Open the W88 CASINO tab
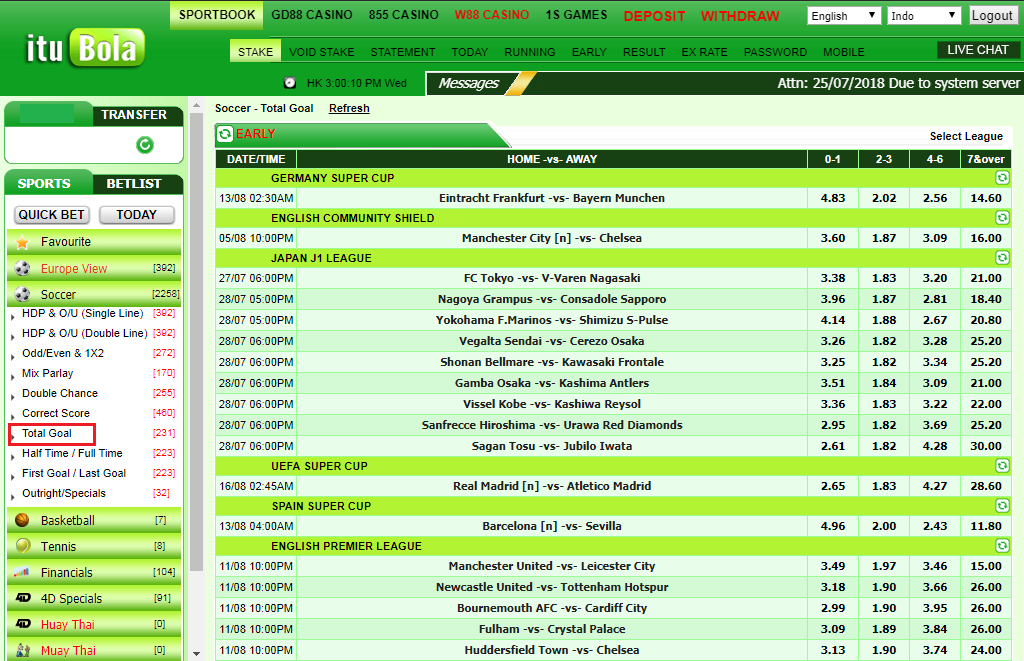The image size is (1024, 661). (x=492, y=15)
